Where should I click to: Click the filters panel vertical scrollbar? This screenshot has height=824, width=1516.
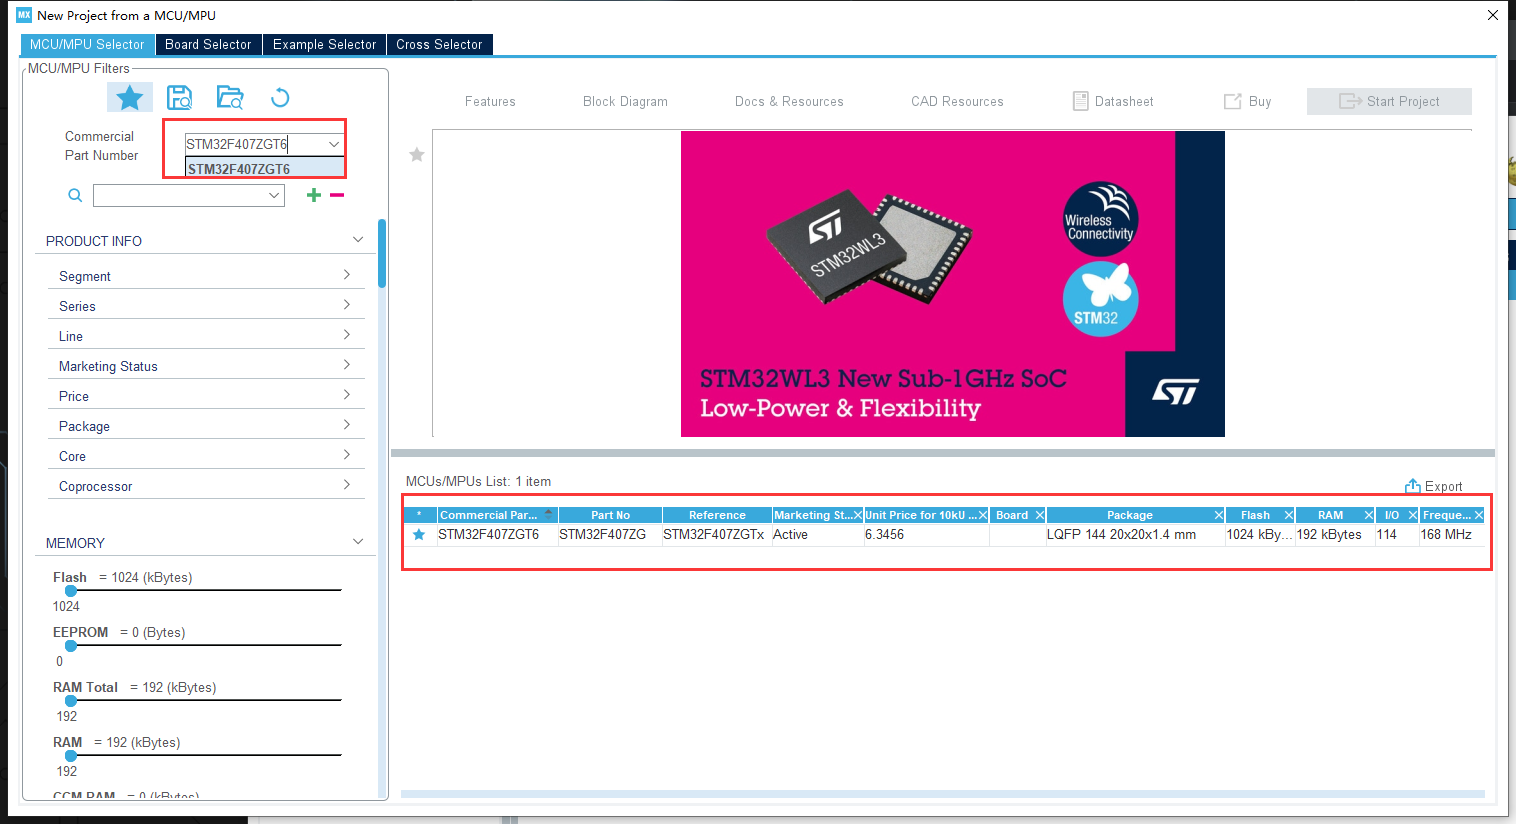click(x=382, y=254)
